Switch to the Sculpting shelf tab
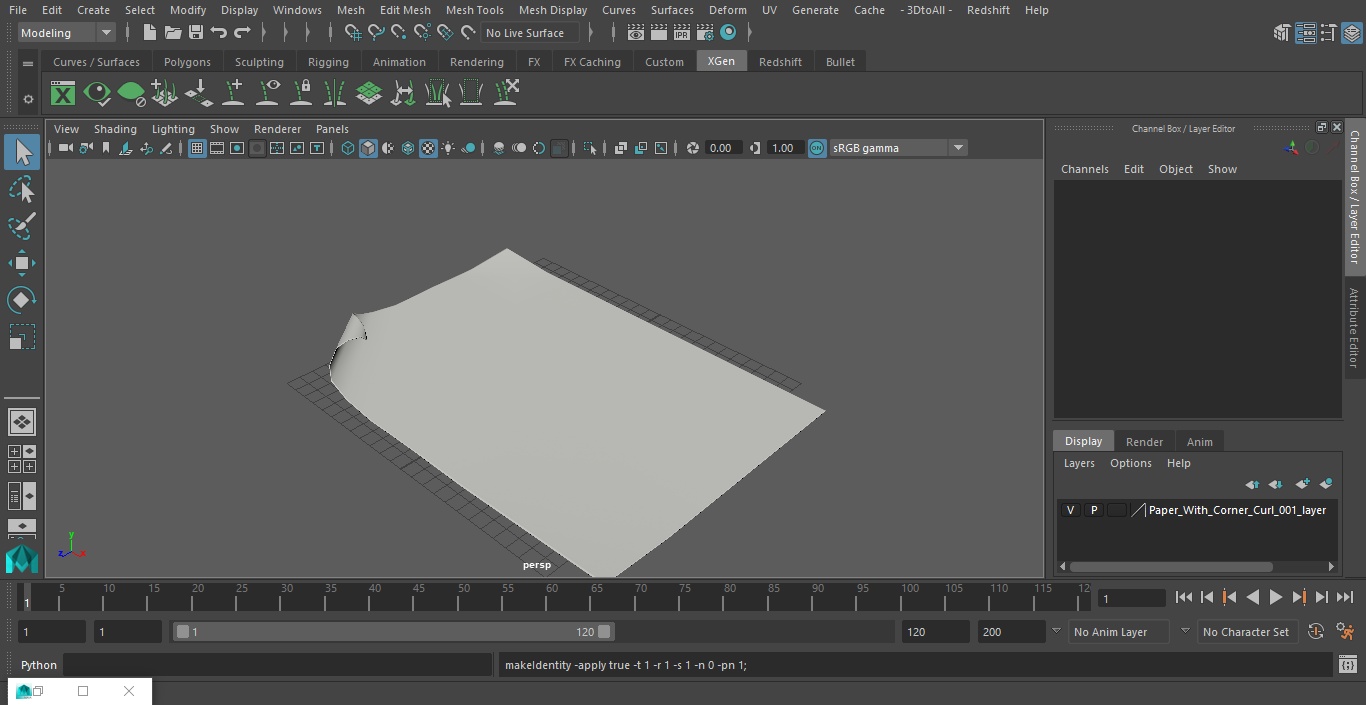Image resolution: width=1366 pixels, height=705 pixels. (259, 62)
